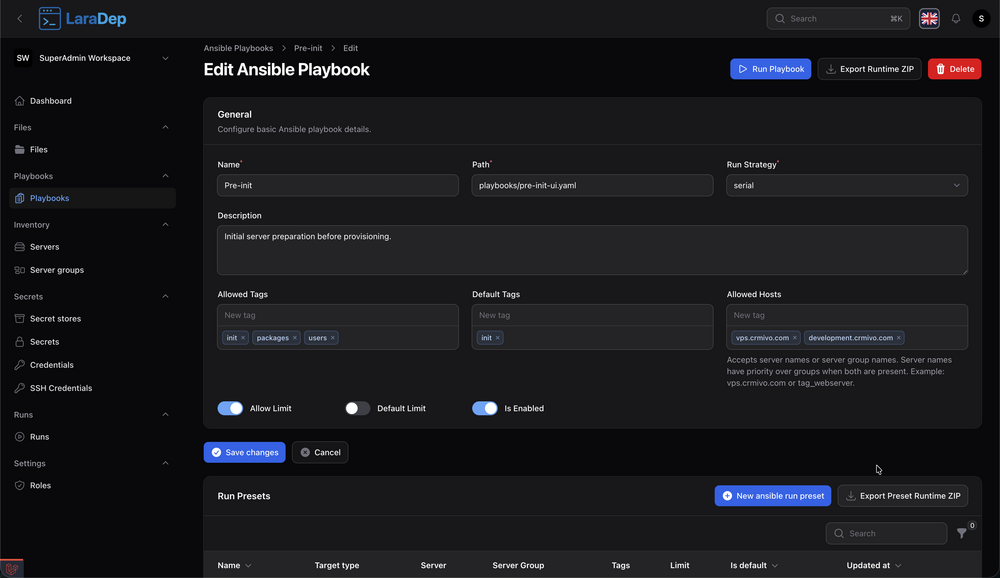Click the Run Playbook button

click(x=770, y=69)
